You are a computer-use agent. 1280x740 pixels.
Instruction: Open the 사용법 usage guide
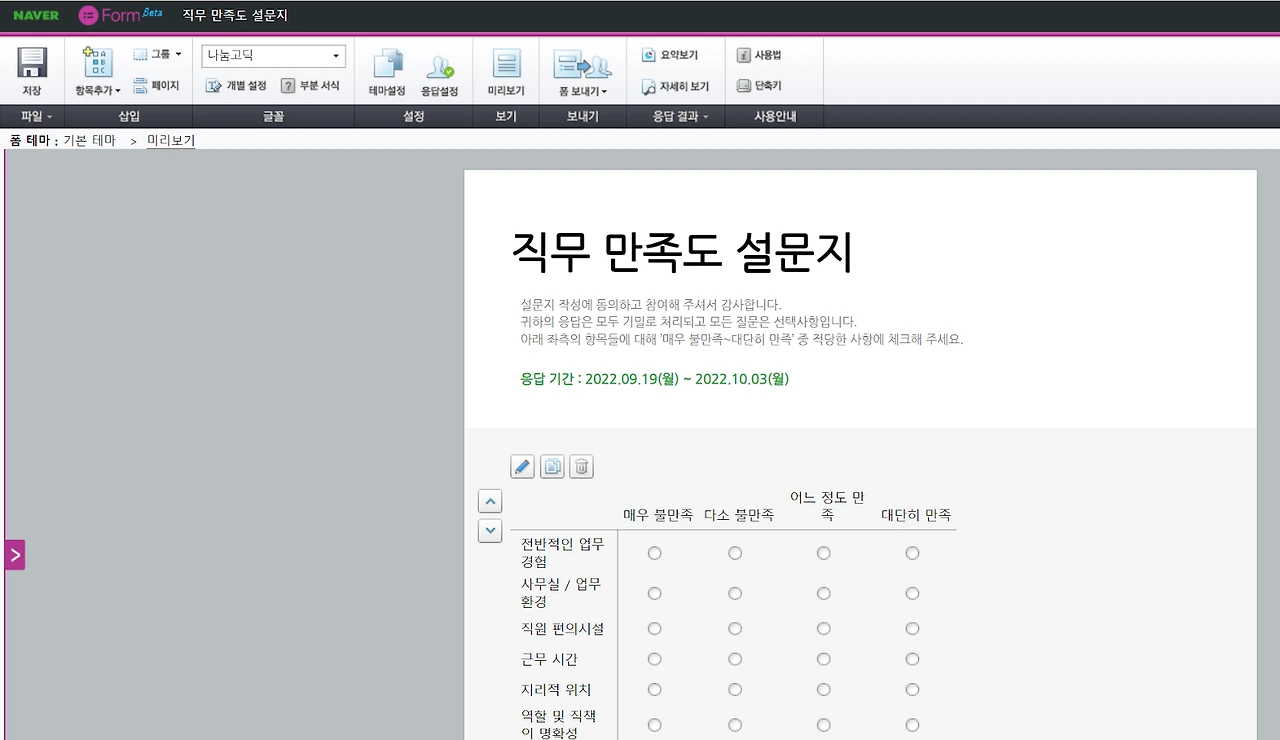click(x=758, y=55)
